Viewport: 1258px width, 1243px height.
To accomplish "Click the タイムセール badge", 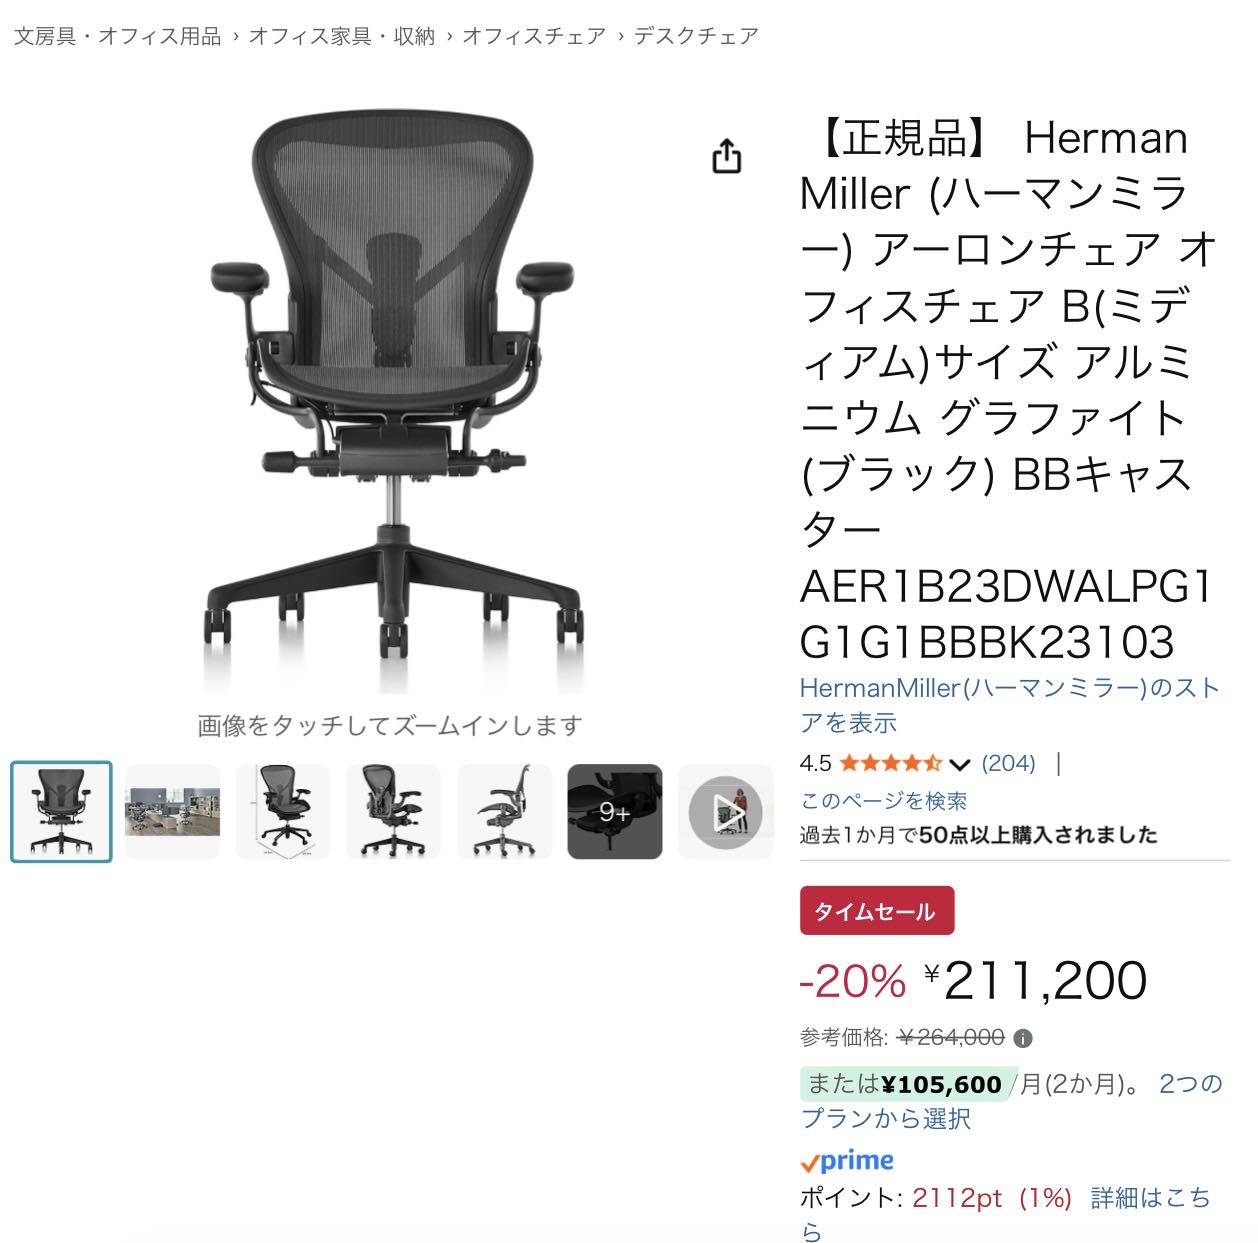I will point(877,911).
